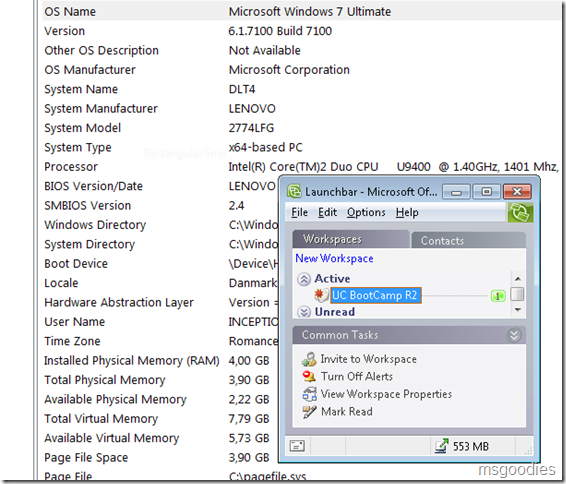Click Mark Read task
The height and width of the screenshot is (484, 566).
tap(347, 411)
